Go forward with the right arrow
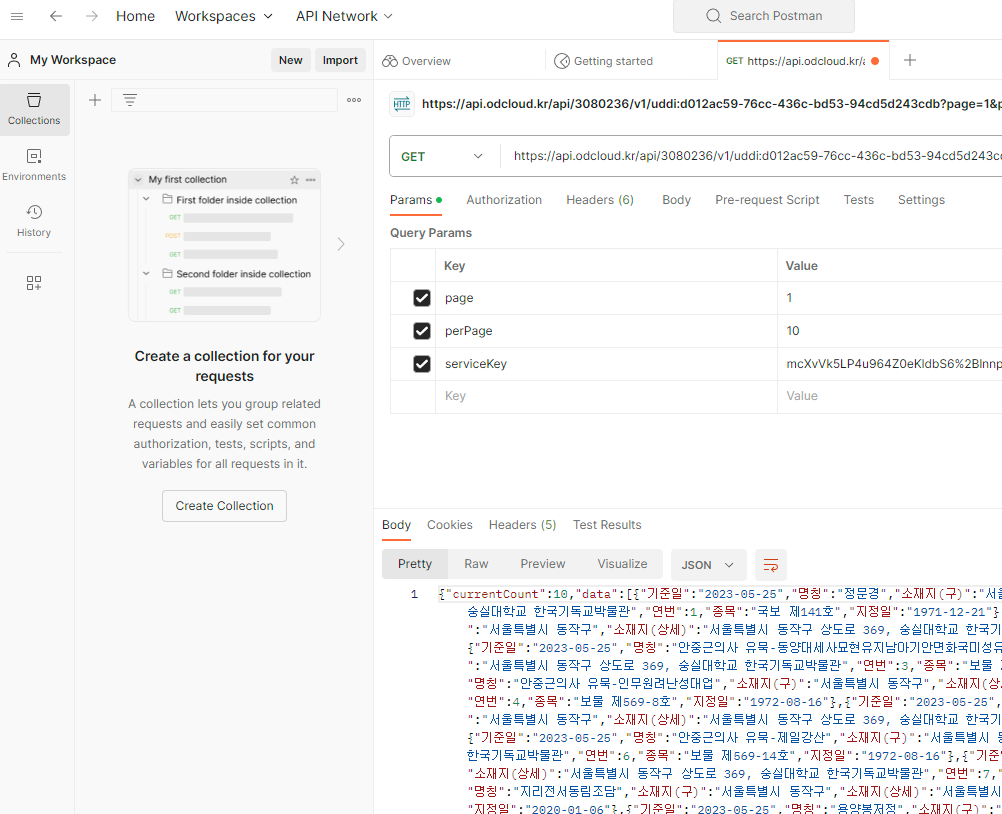This screenshot has height=814, width=1002. coord(92,16)
